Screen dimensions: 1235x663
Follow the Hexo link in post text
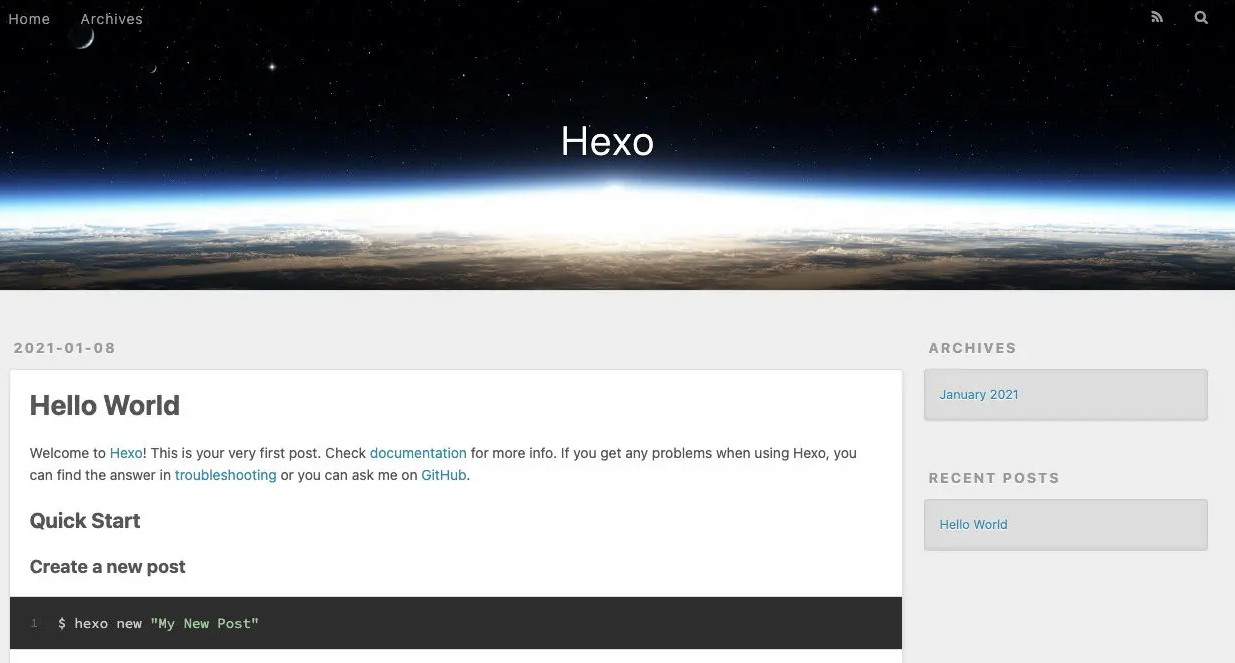(126, 453)
